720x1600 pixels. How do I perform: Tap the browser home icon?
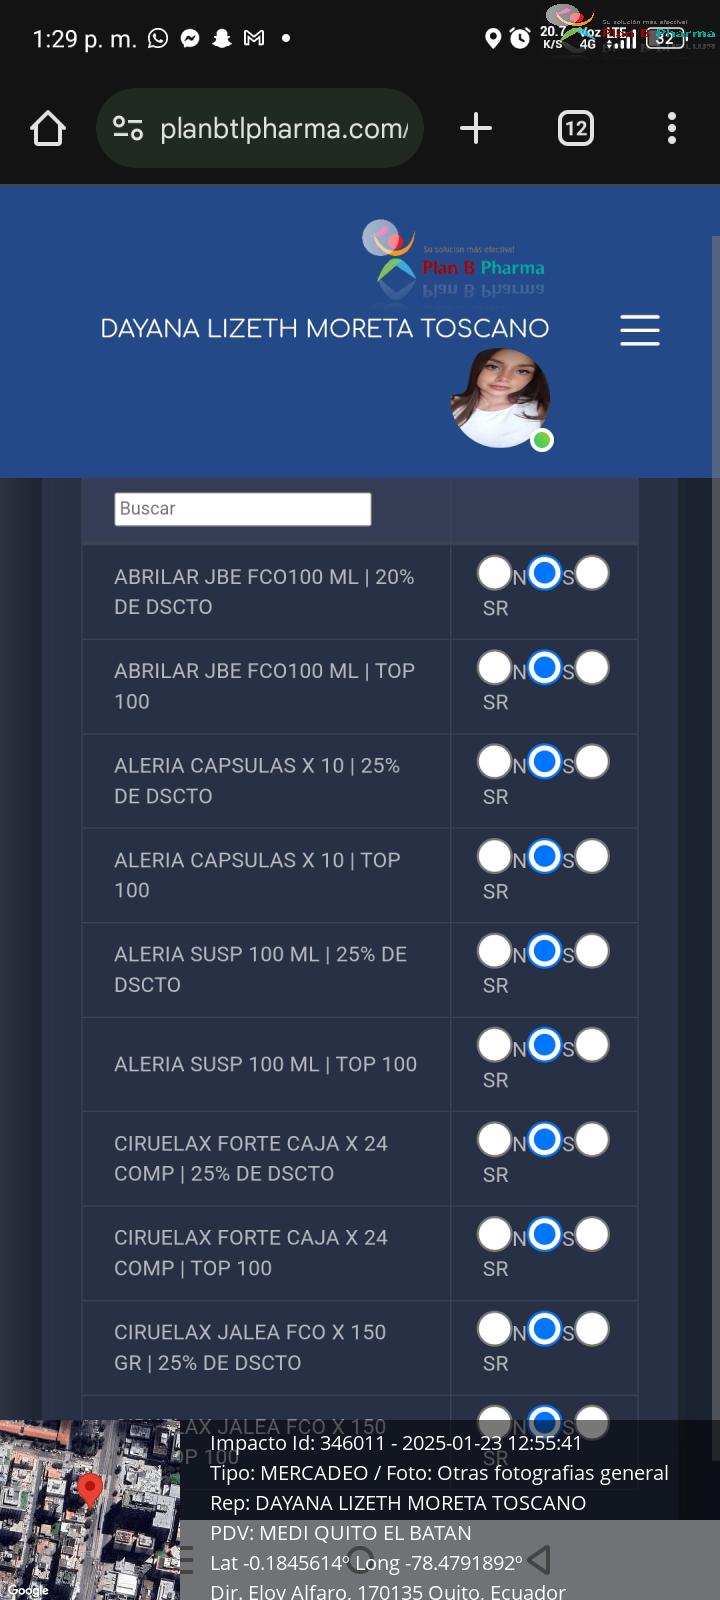(48, 128)
